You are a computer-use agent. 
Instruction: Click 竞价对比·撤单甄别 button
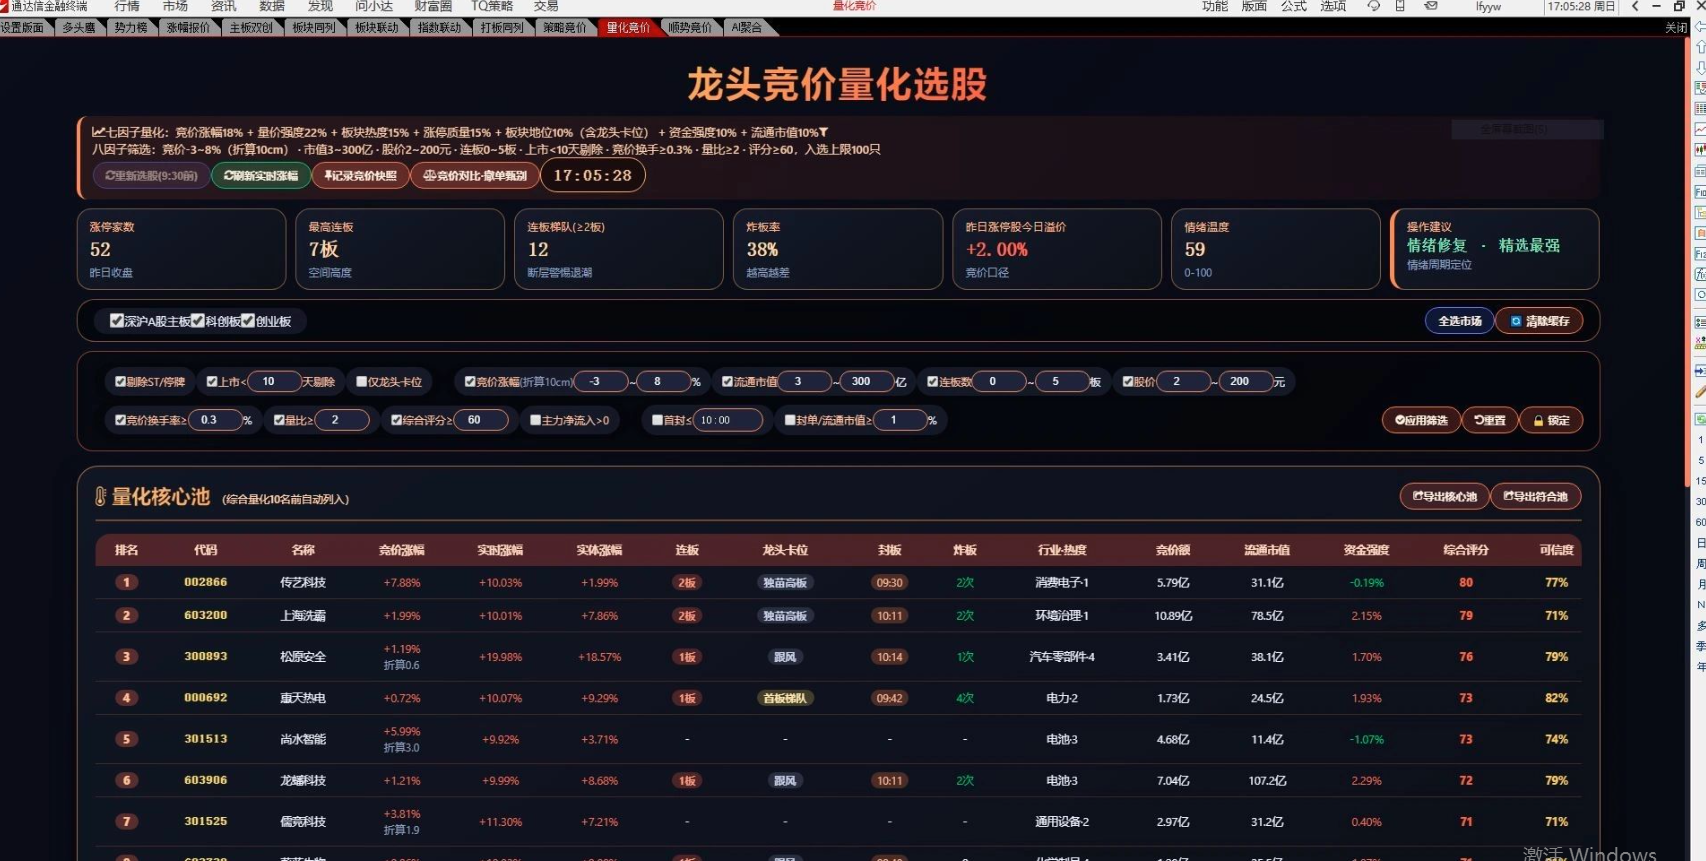pos(474,176)
